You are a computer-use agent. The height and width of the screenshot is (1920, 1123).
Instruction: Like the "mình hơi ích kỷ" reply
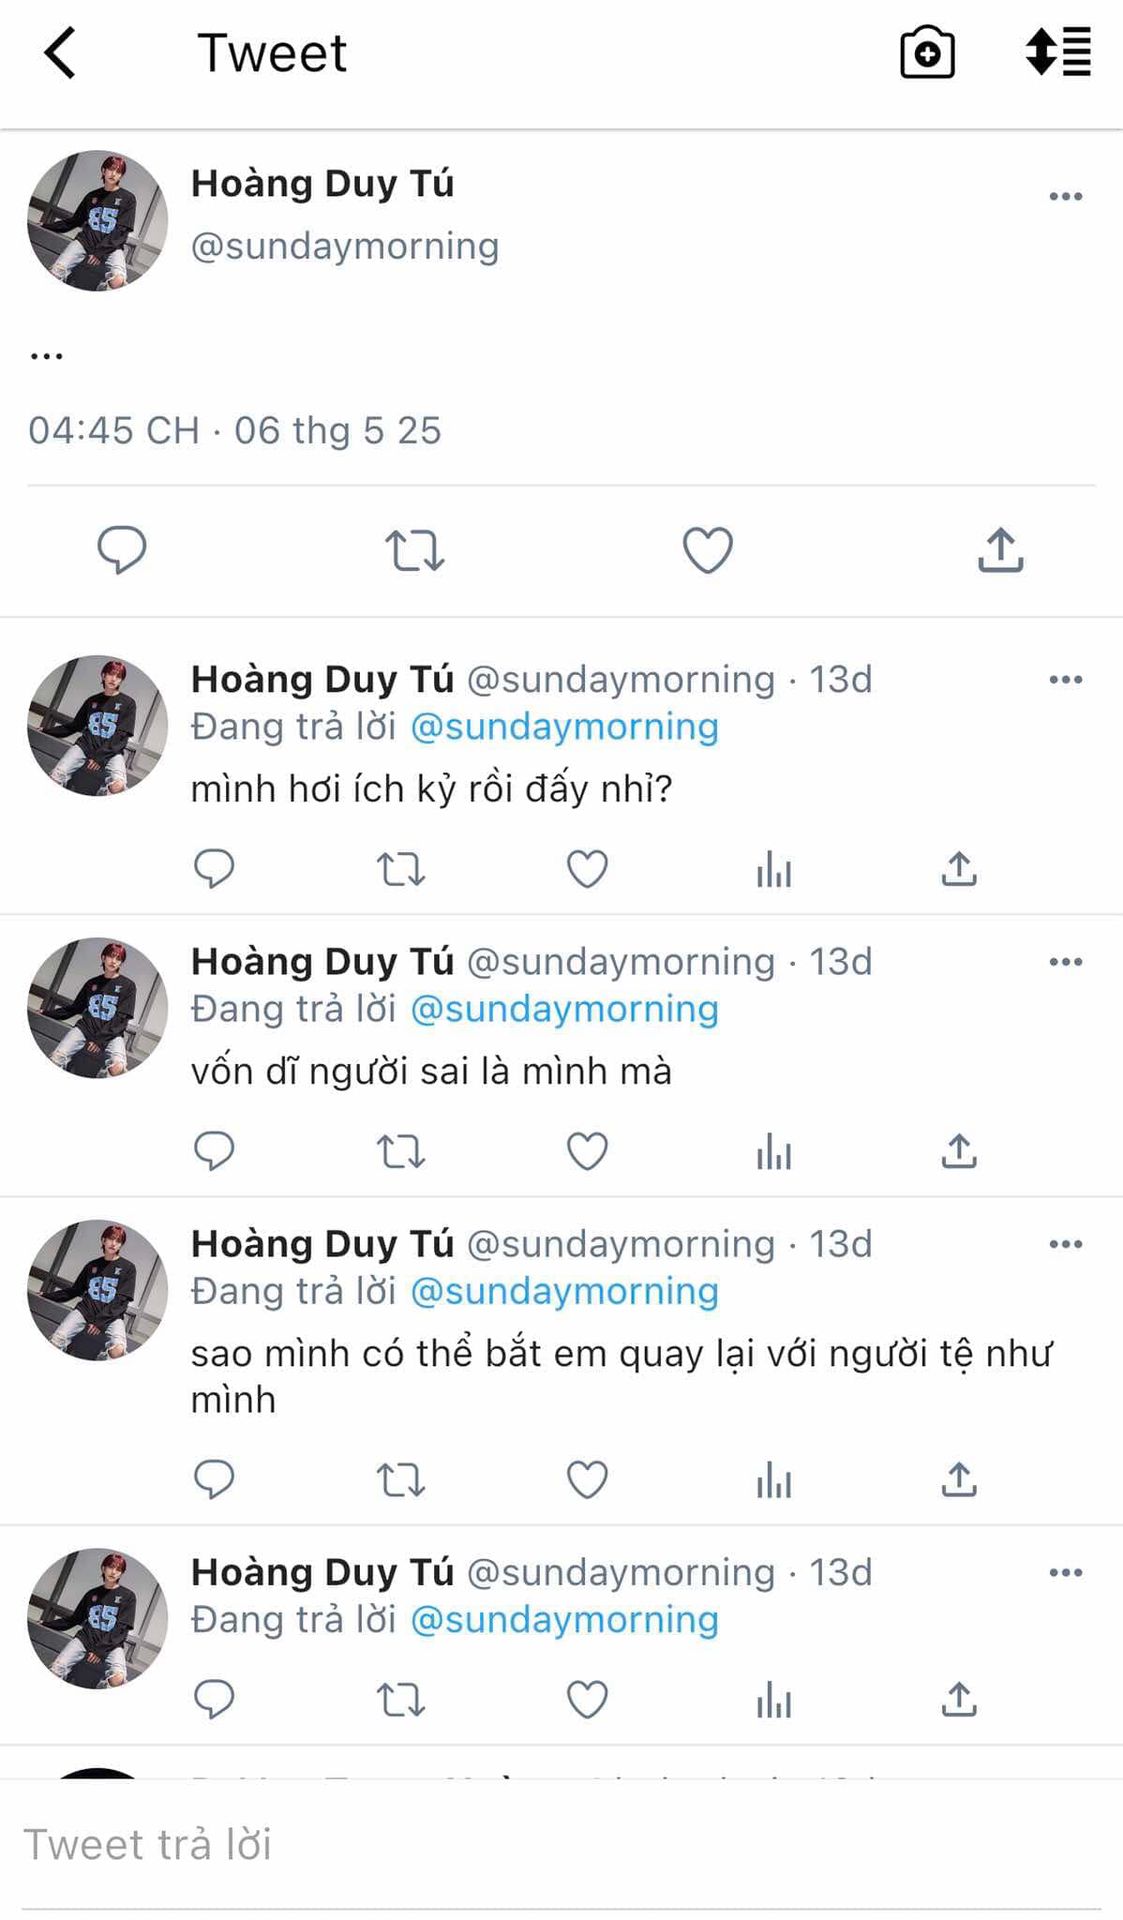pos(587,869)
